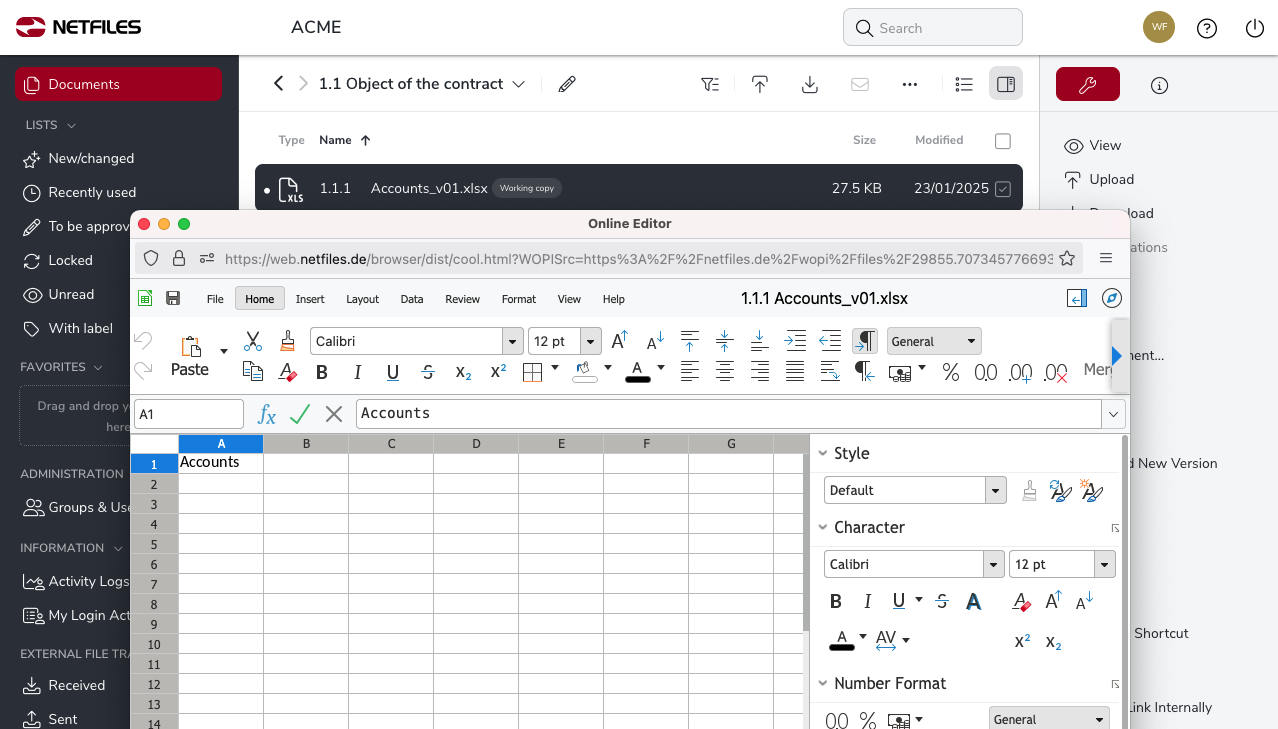This screenshot has height=729, width=1278.
Task: Open the font name dropdown in the toolbar
Action: pyautogui.click(x=513, y=341)
